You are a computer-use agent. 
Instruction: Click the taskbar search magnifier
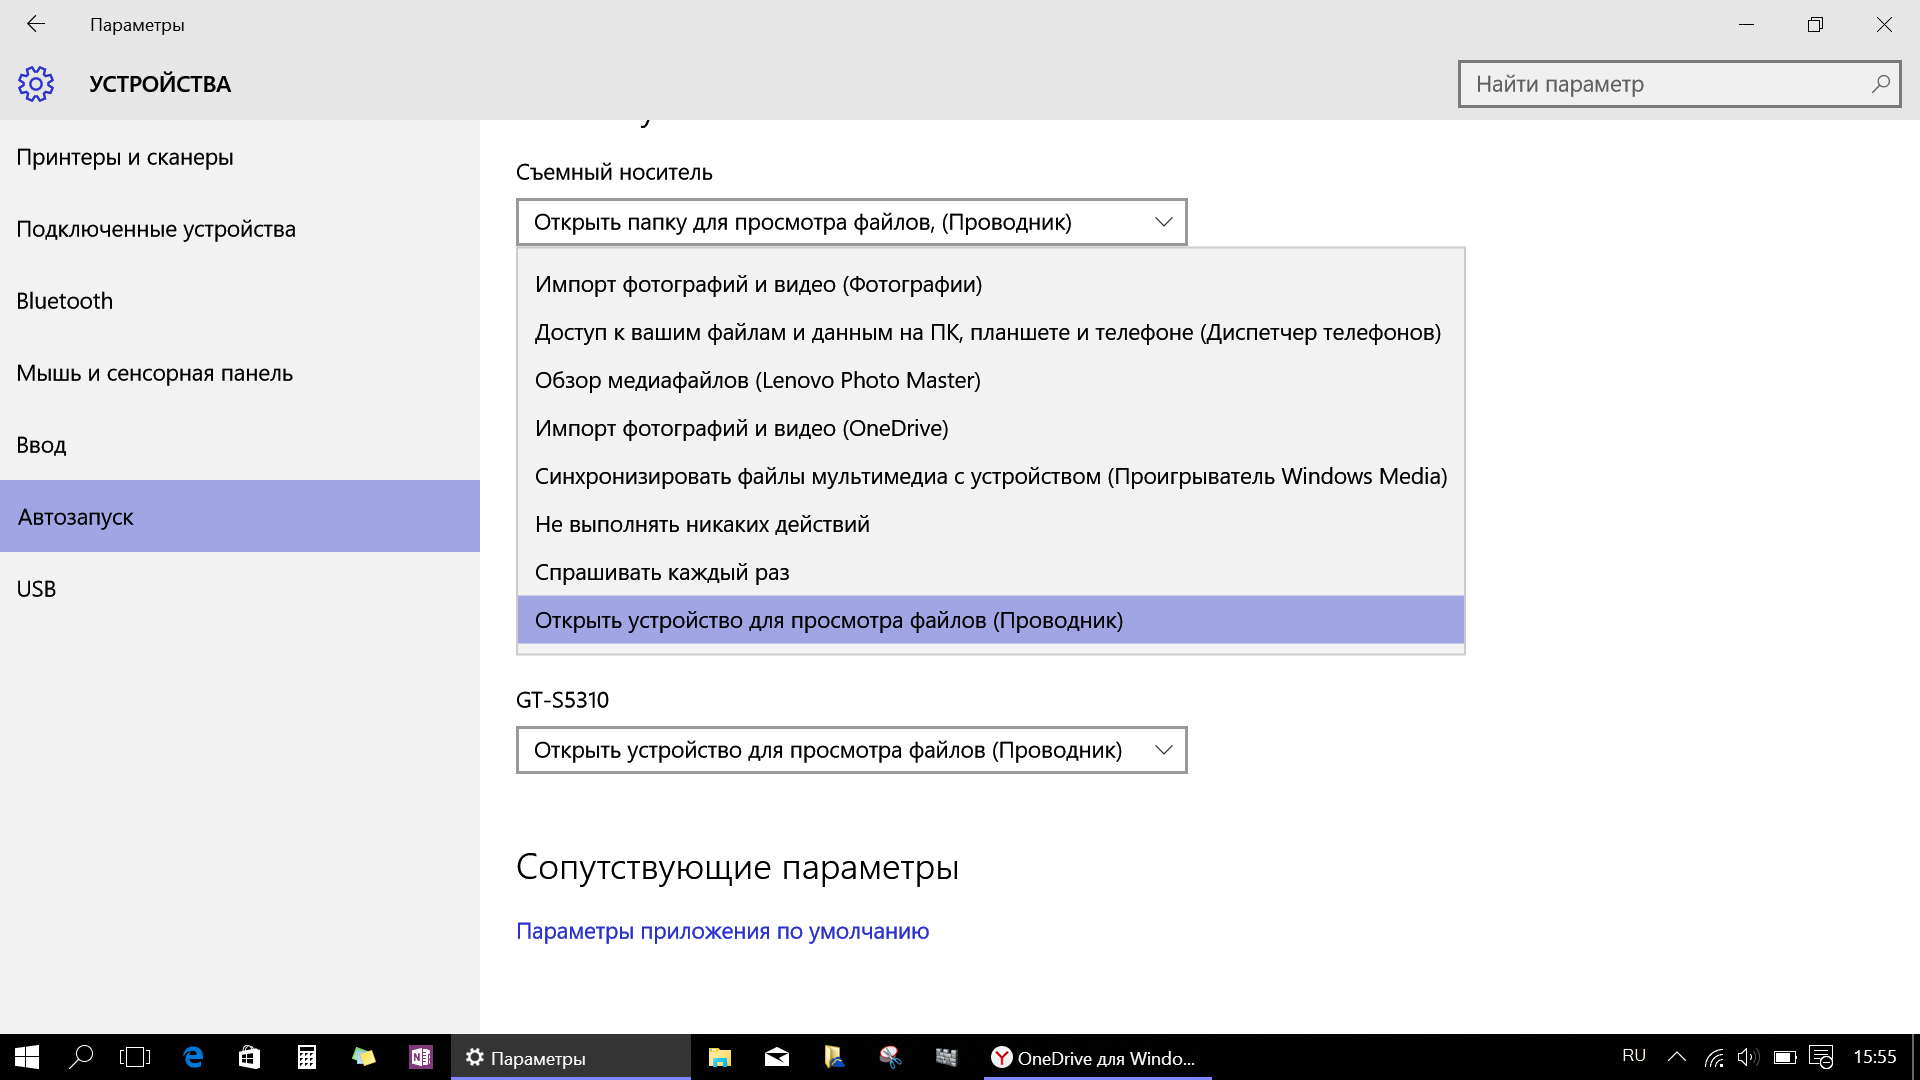[81, 1057]
